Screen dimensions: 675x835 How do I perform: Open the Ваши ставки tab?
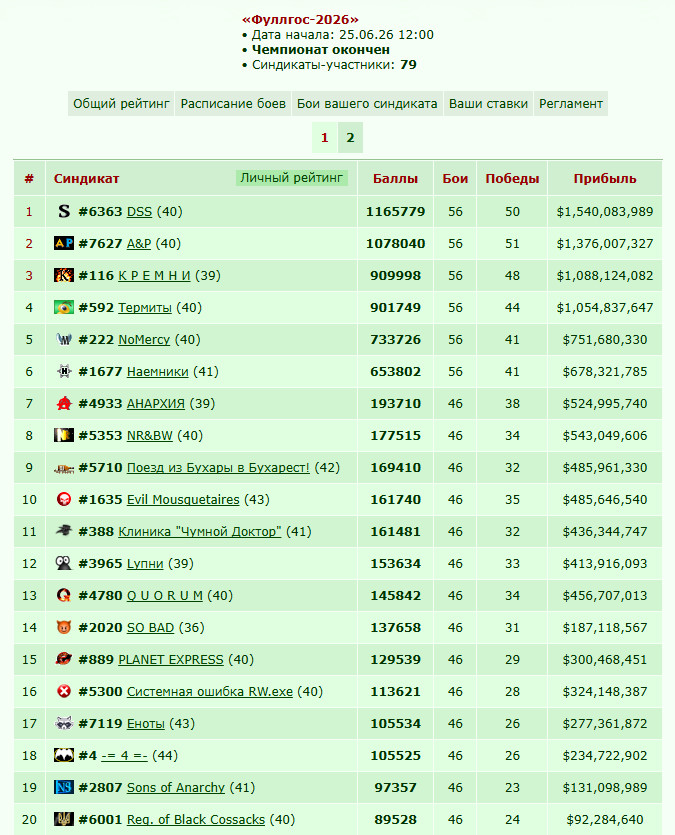click(488, 104)
